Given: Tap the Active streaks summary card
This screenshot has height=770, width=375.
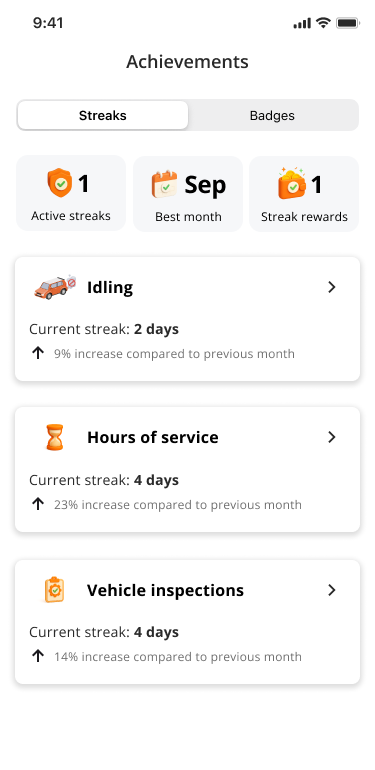Looking at the screenshot, I should coord(71,193).
